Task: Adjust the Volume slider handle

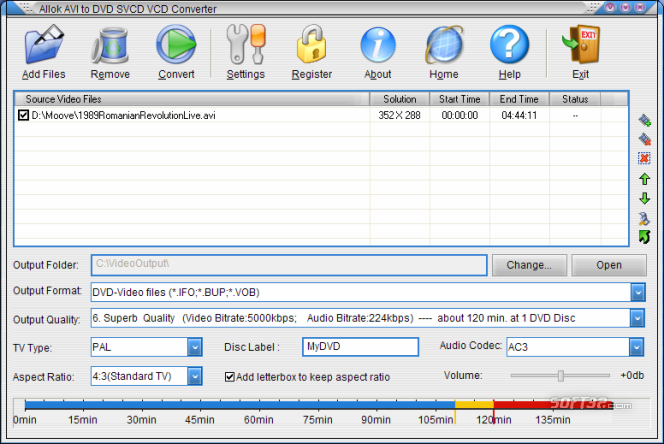Action: click(561, 375)
